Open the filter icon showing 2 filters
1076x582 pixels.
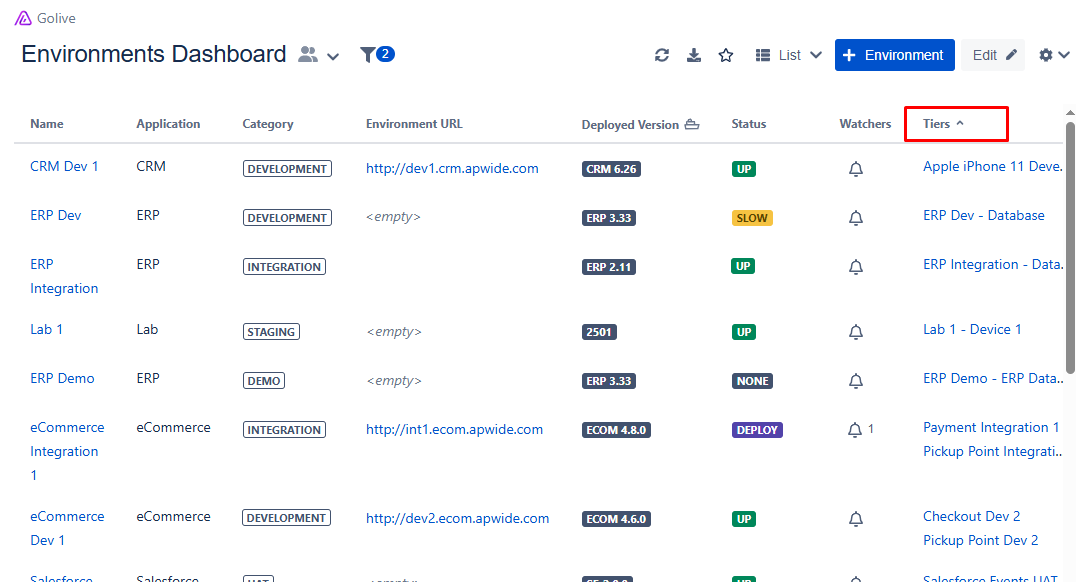click(377, 54)
